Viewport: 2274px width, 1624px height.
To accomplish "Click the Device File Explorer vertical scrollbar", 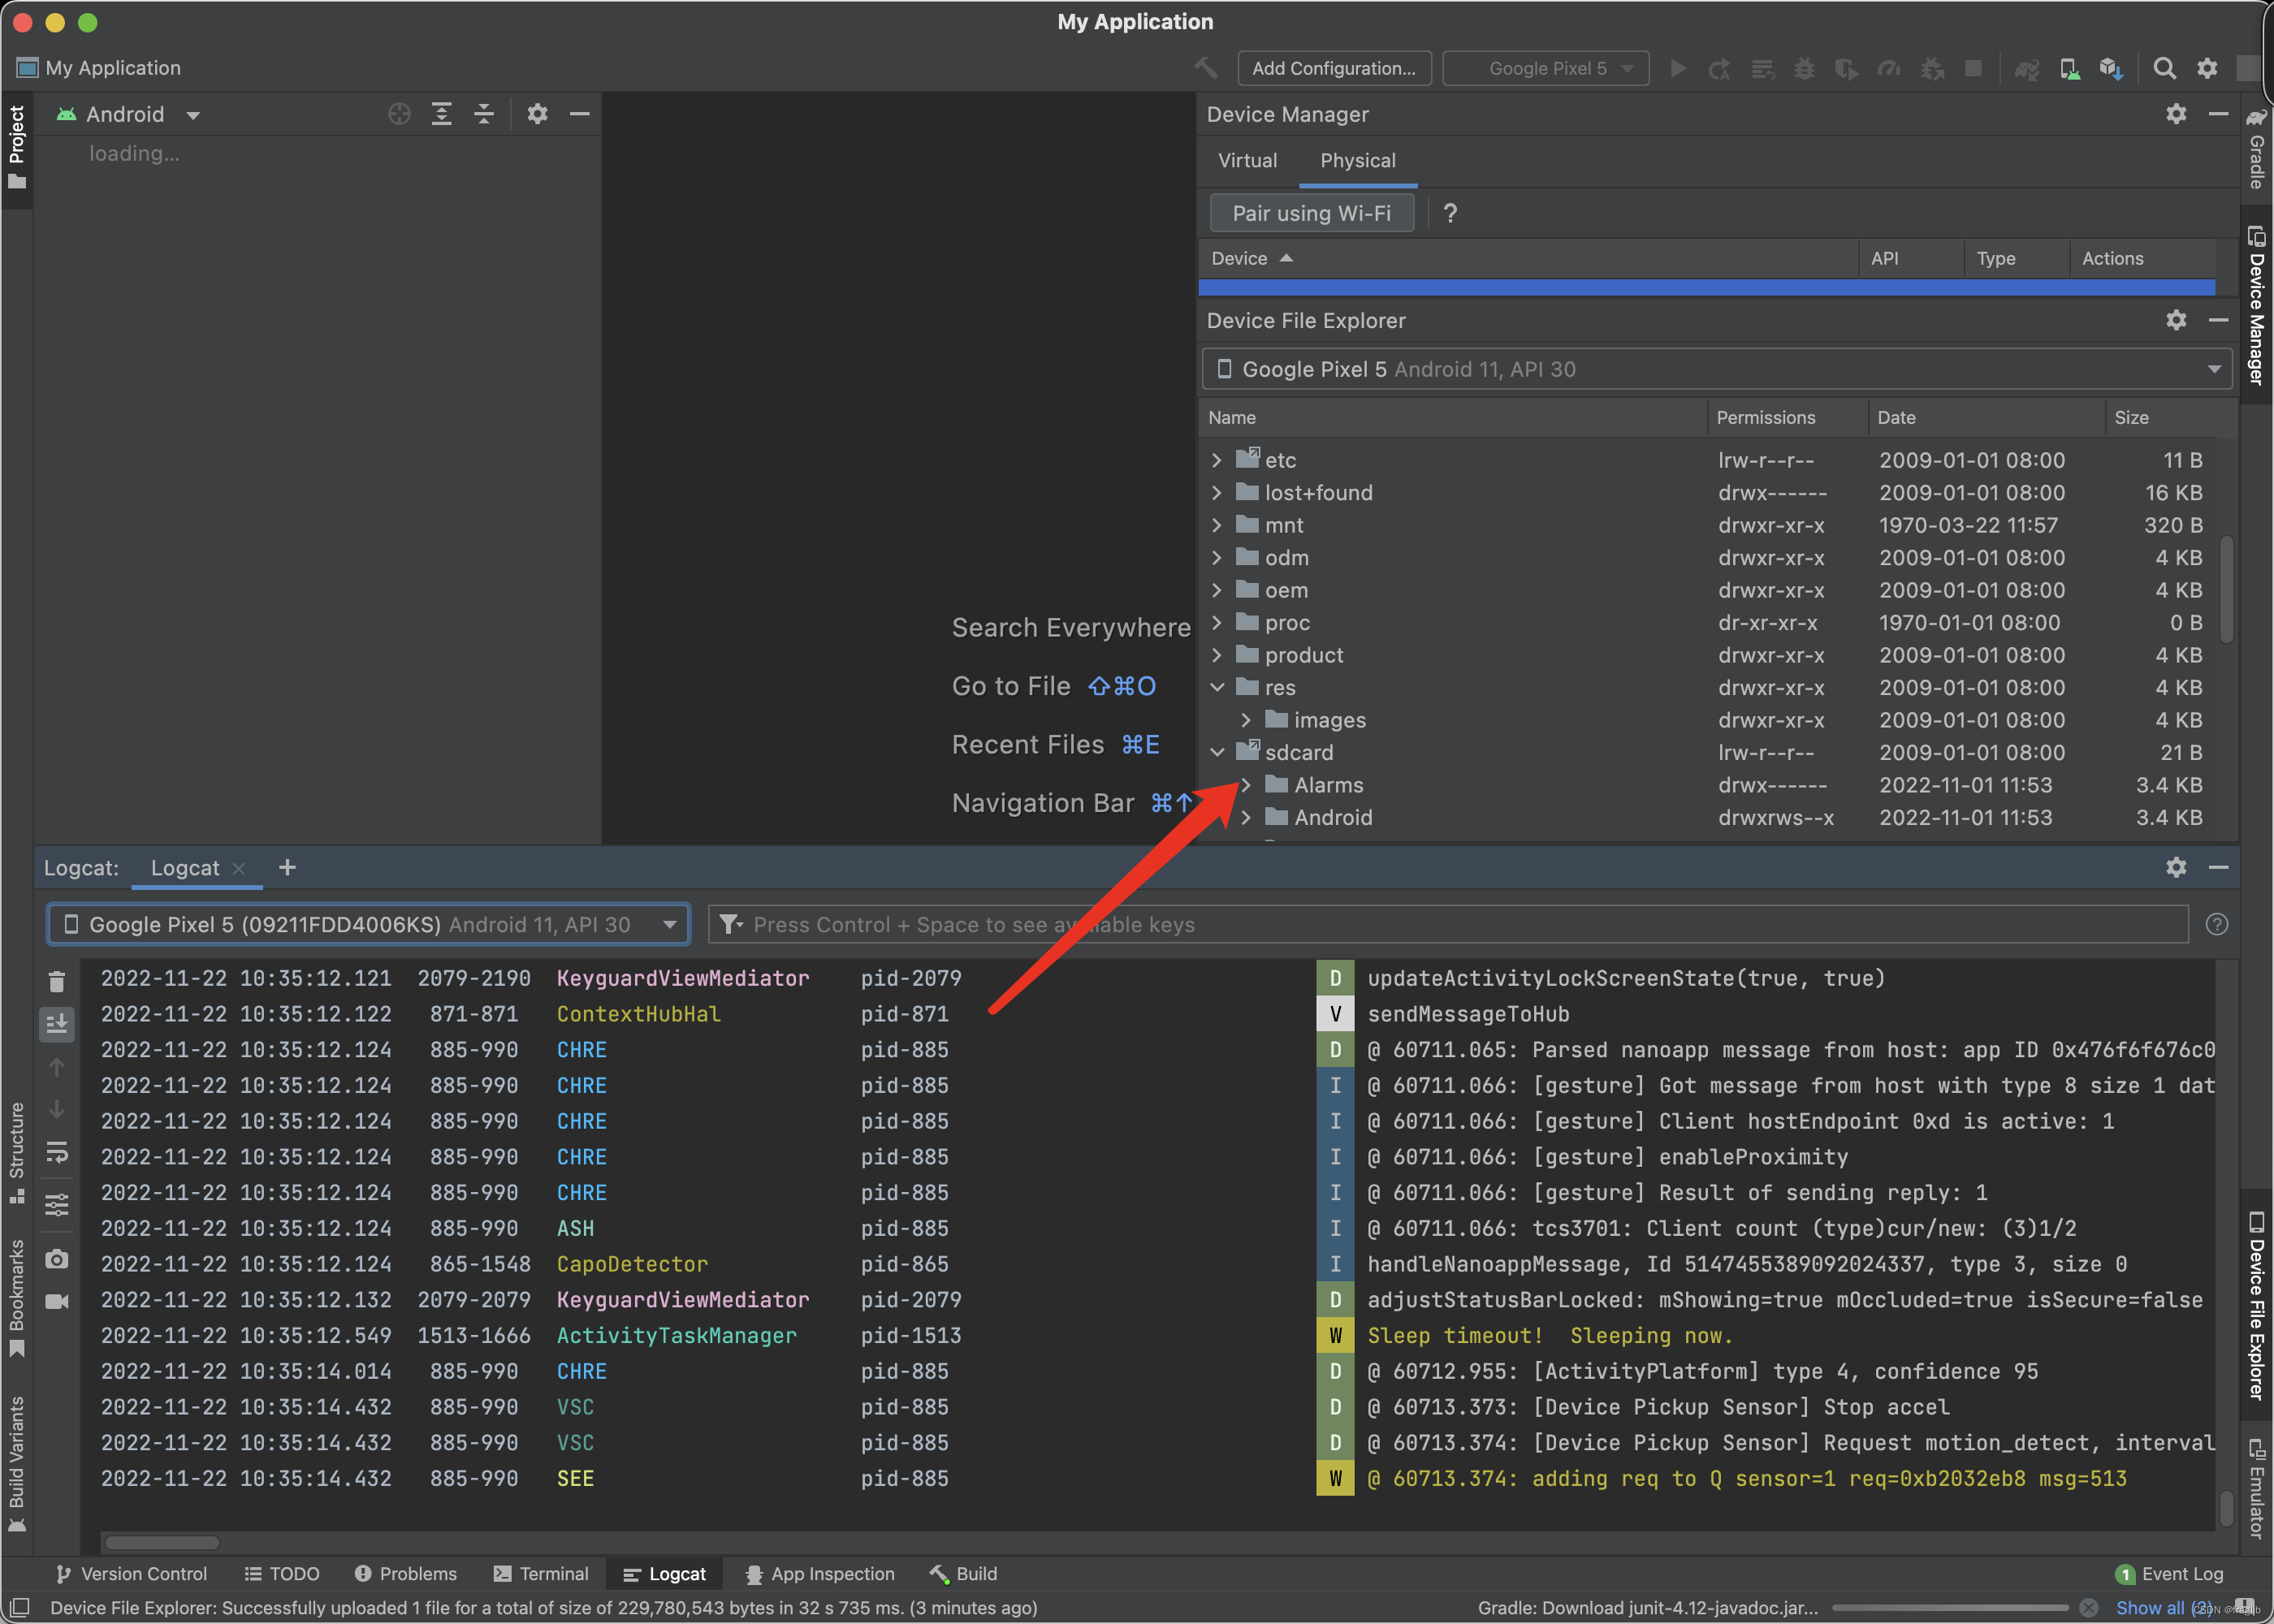I will 2226,590.
